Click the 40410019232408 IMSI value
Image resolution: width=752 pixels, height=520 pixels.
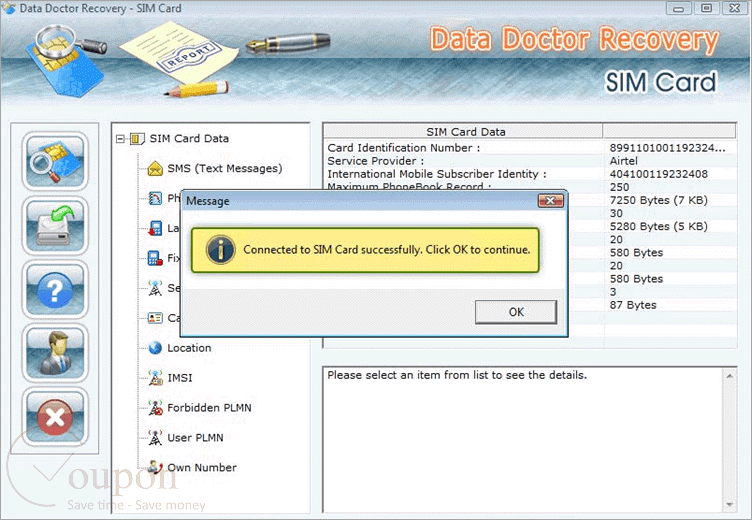[x=658, y=174]
